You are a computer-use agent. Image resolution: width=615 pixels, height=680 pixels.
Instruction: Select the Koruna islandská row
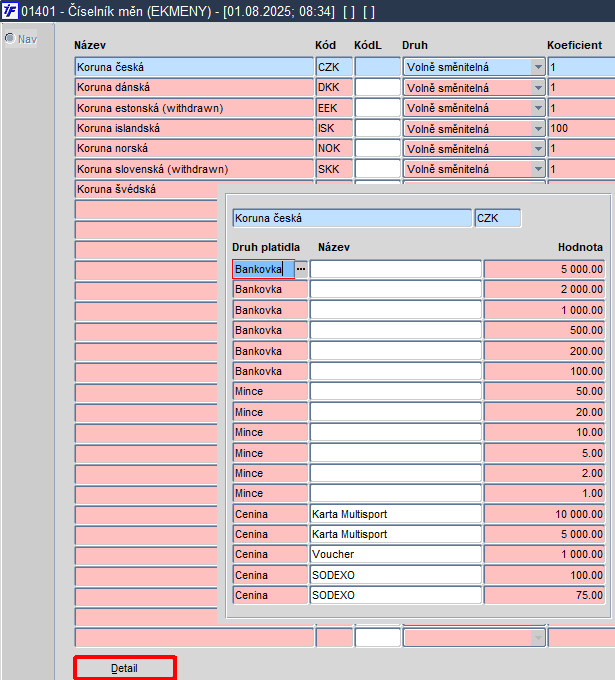pos(194,128)
